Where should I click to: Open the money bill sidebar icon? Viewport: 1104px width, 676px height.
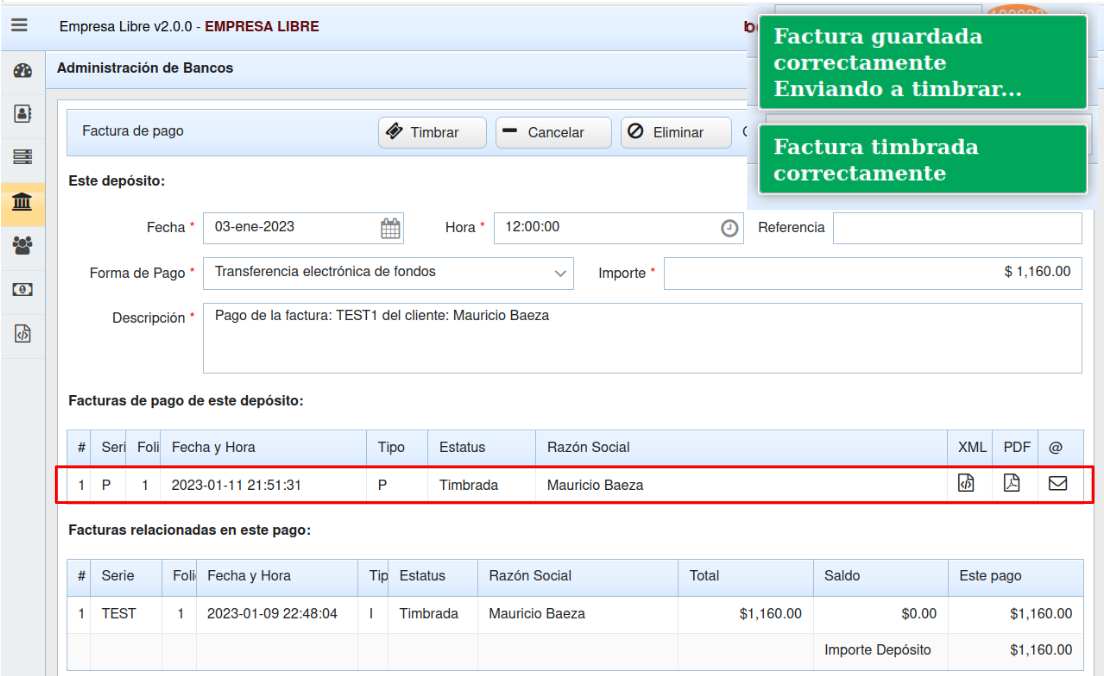[21, 290]
